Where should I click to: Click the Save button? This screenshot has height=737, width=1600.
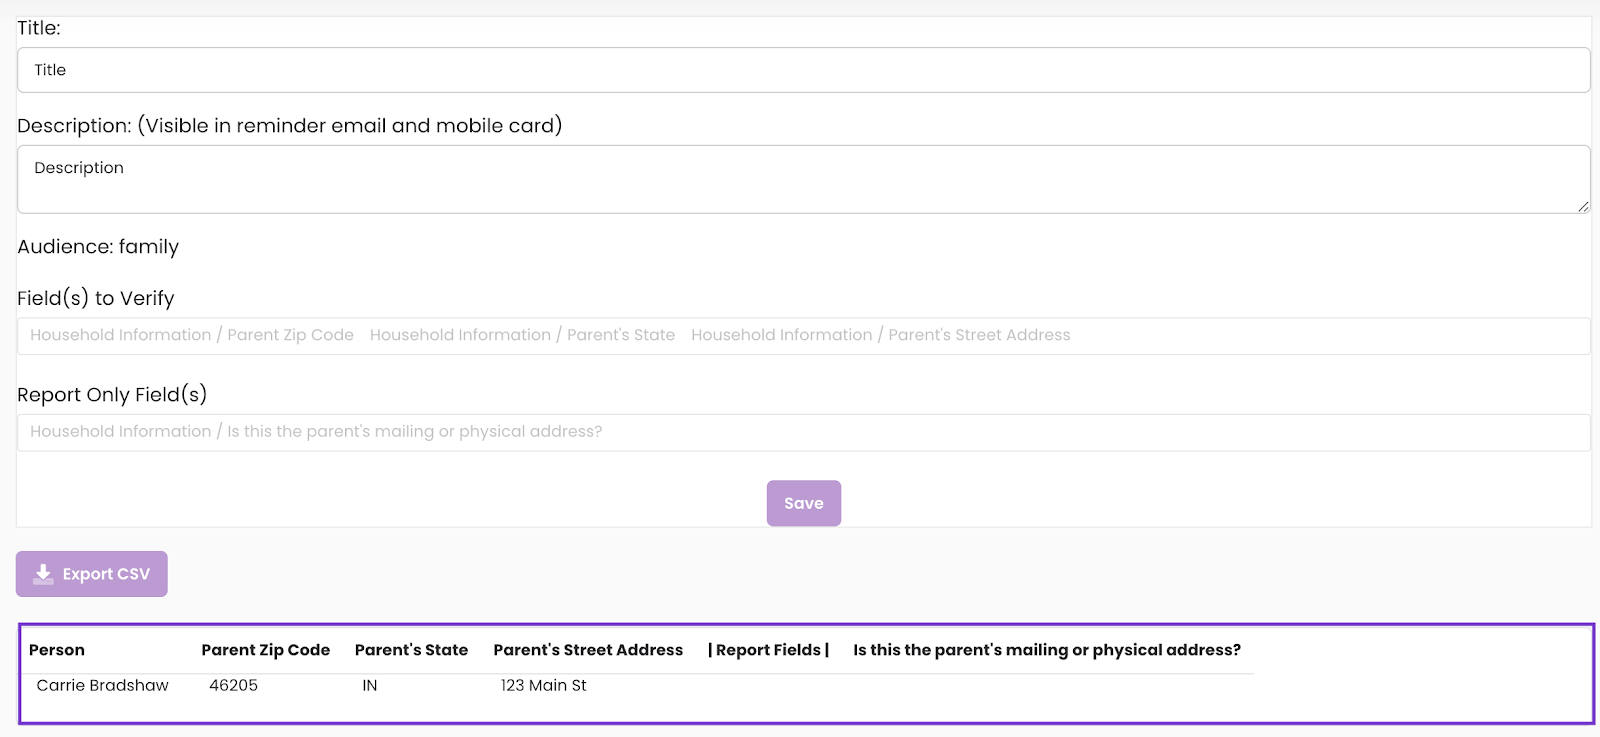click(x=804, y=503)
